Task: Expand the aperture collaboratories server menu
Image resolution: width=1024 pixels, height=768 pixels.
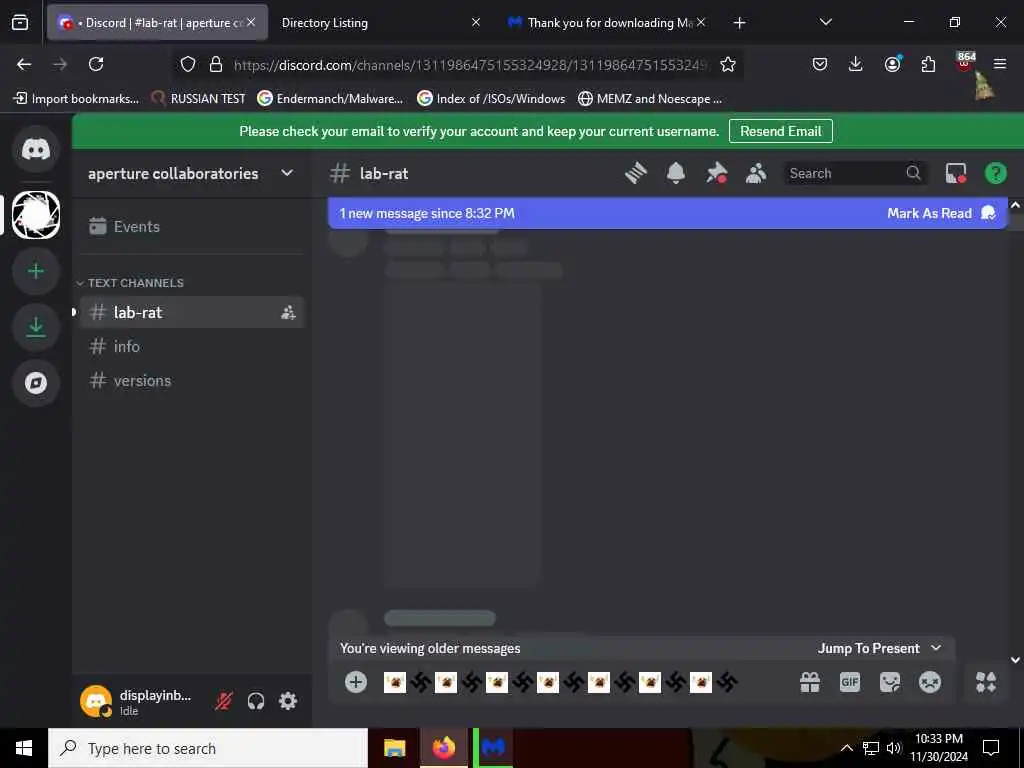Action: point(287,173)
